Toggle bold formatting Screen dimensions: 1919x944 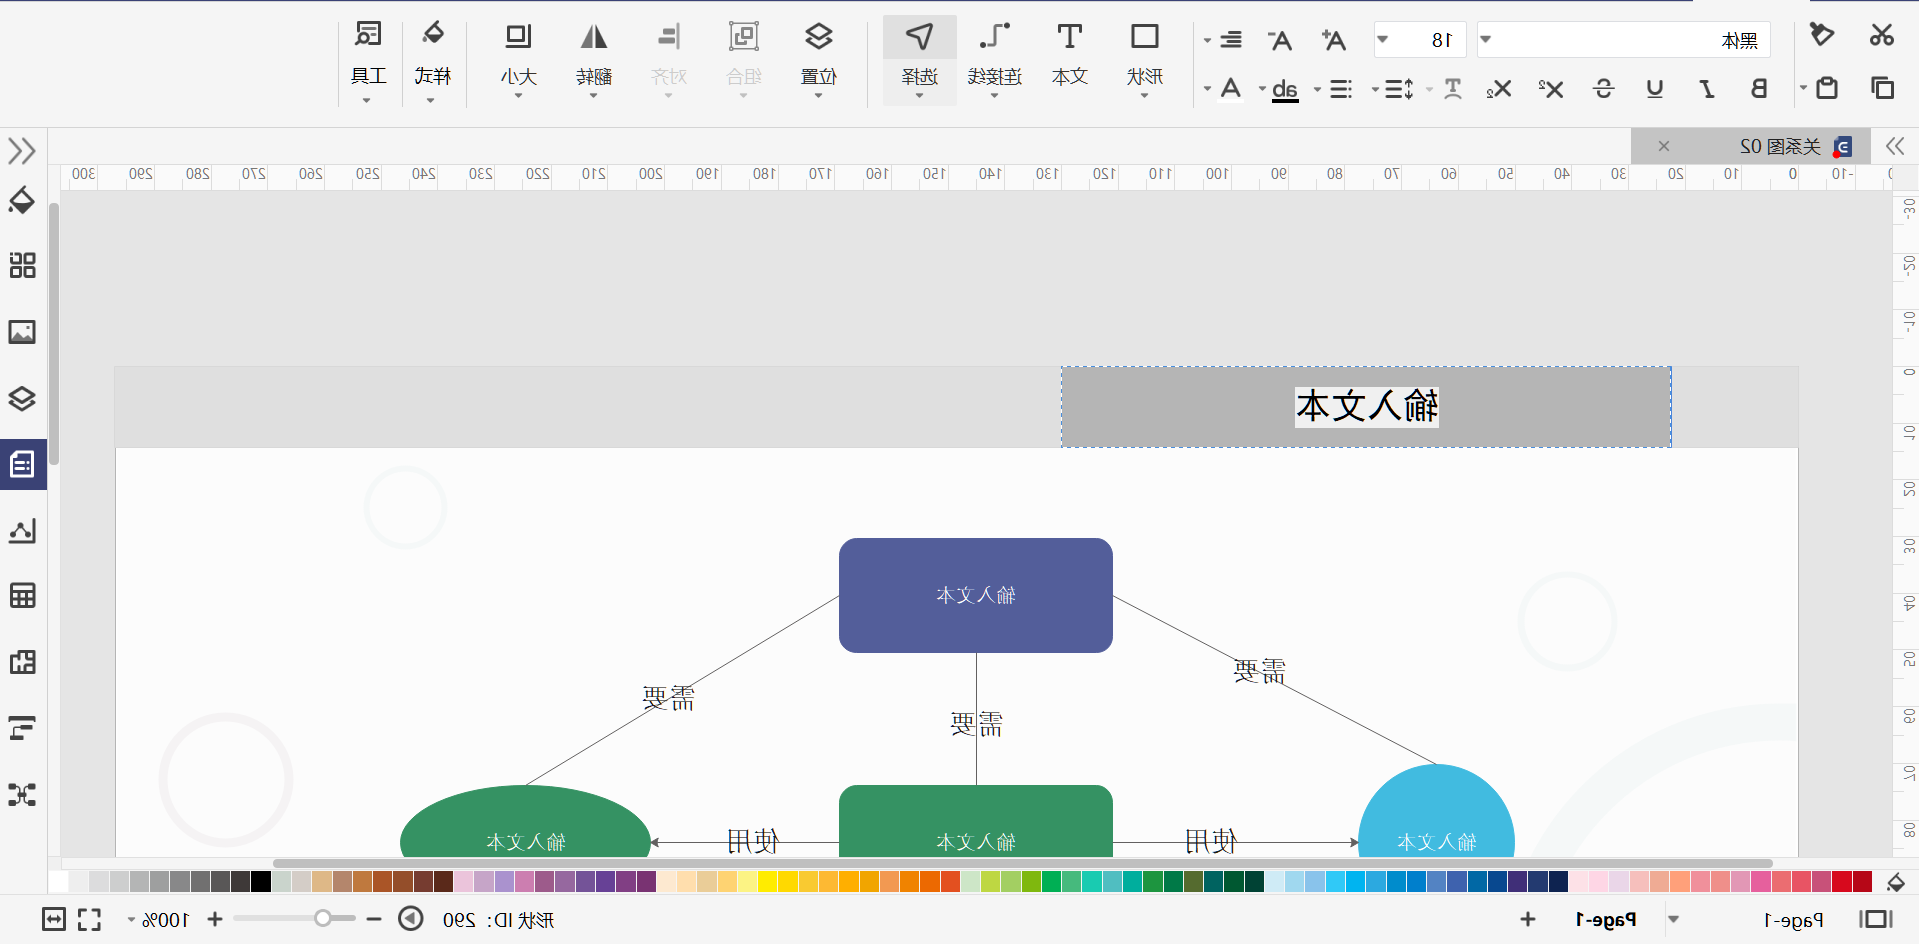(1758, 89)
